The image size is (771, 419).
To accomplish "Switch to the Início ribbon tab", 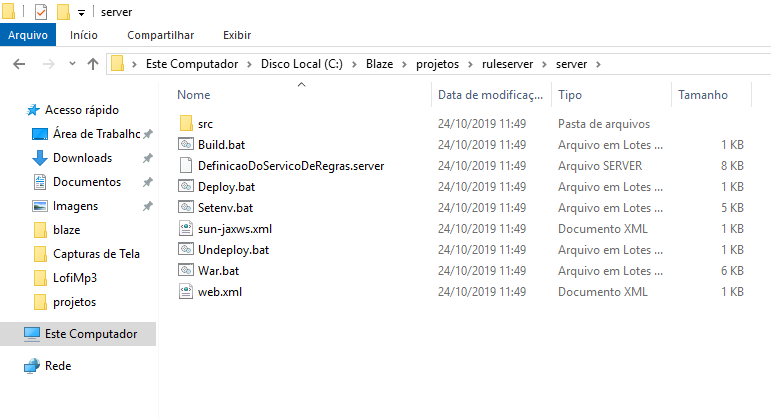I will coord(84,35).
